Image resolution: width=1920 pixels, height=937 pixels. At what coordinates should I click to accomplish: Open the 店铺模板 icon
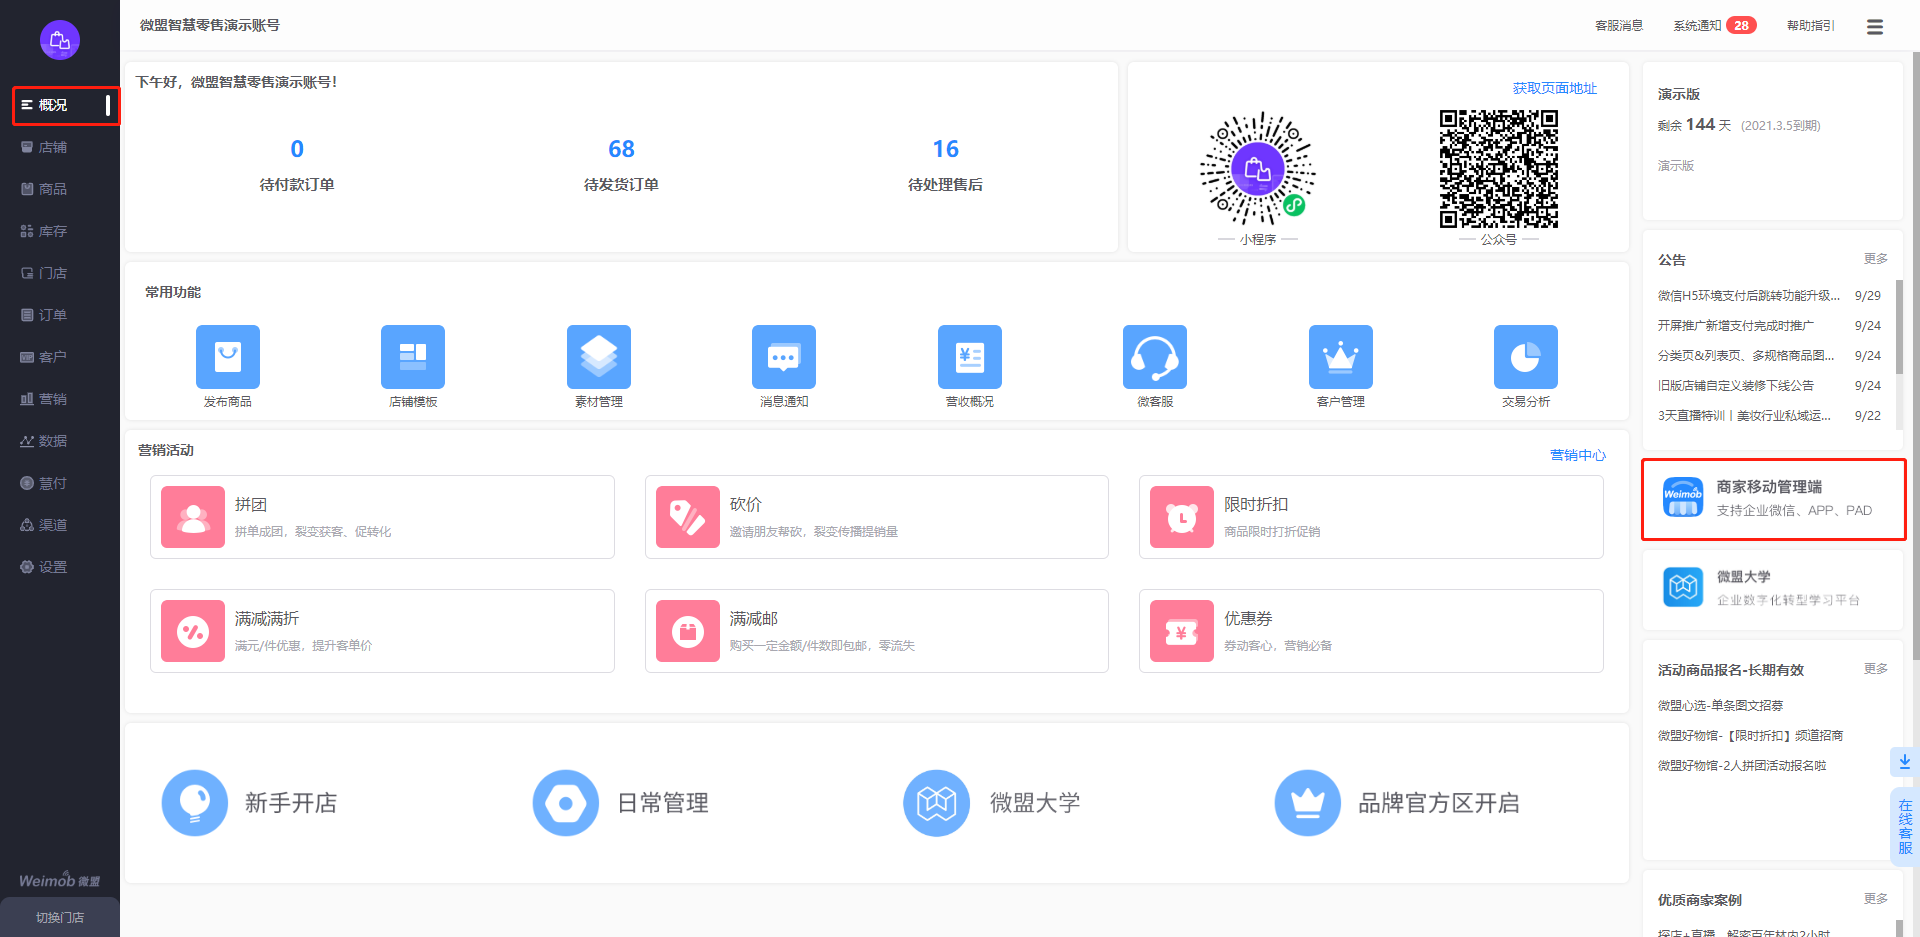[x=413, y=357]
